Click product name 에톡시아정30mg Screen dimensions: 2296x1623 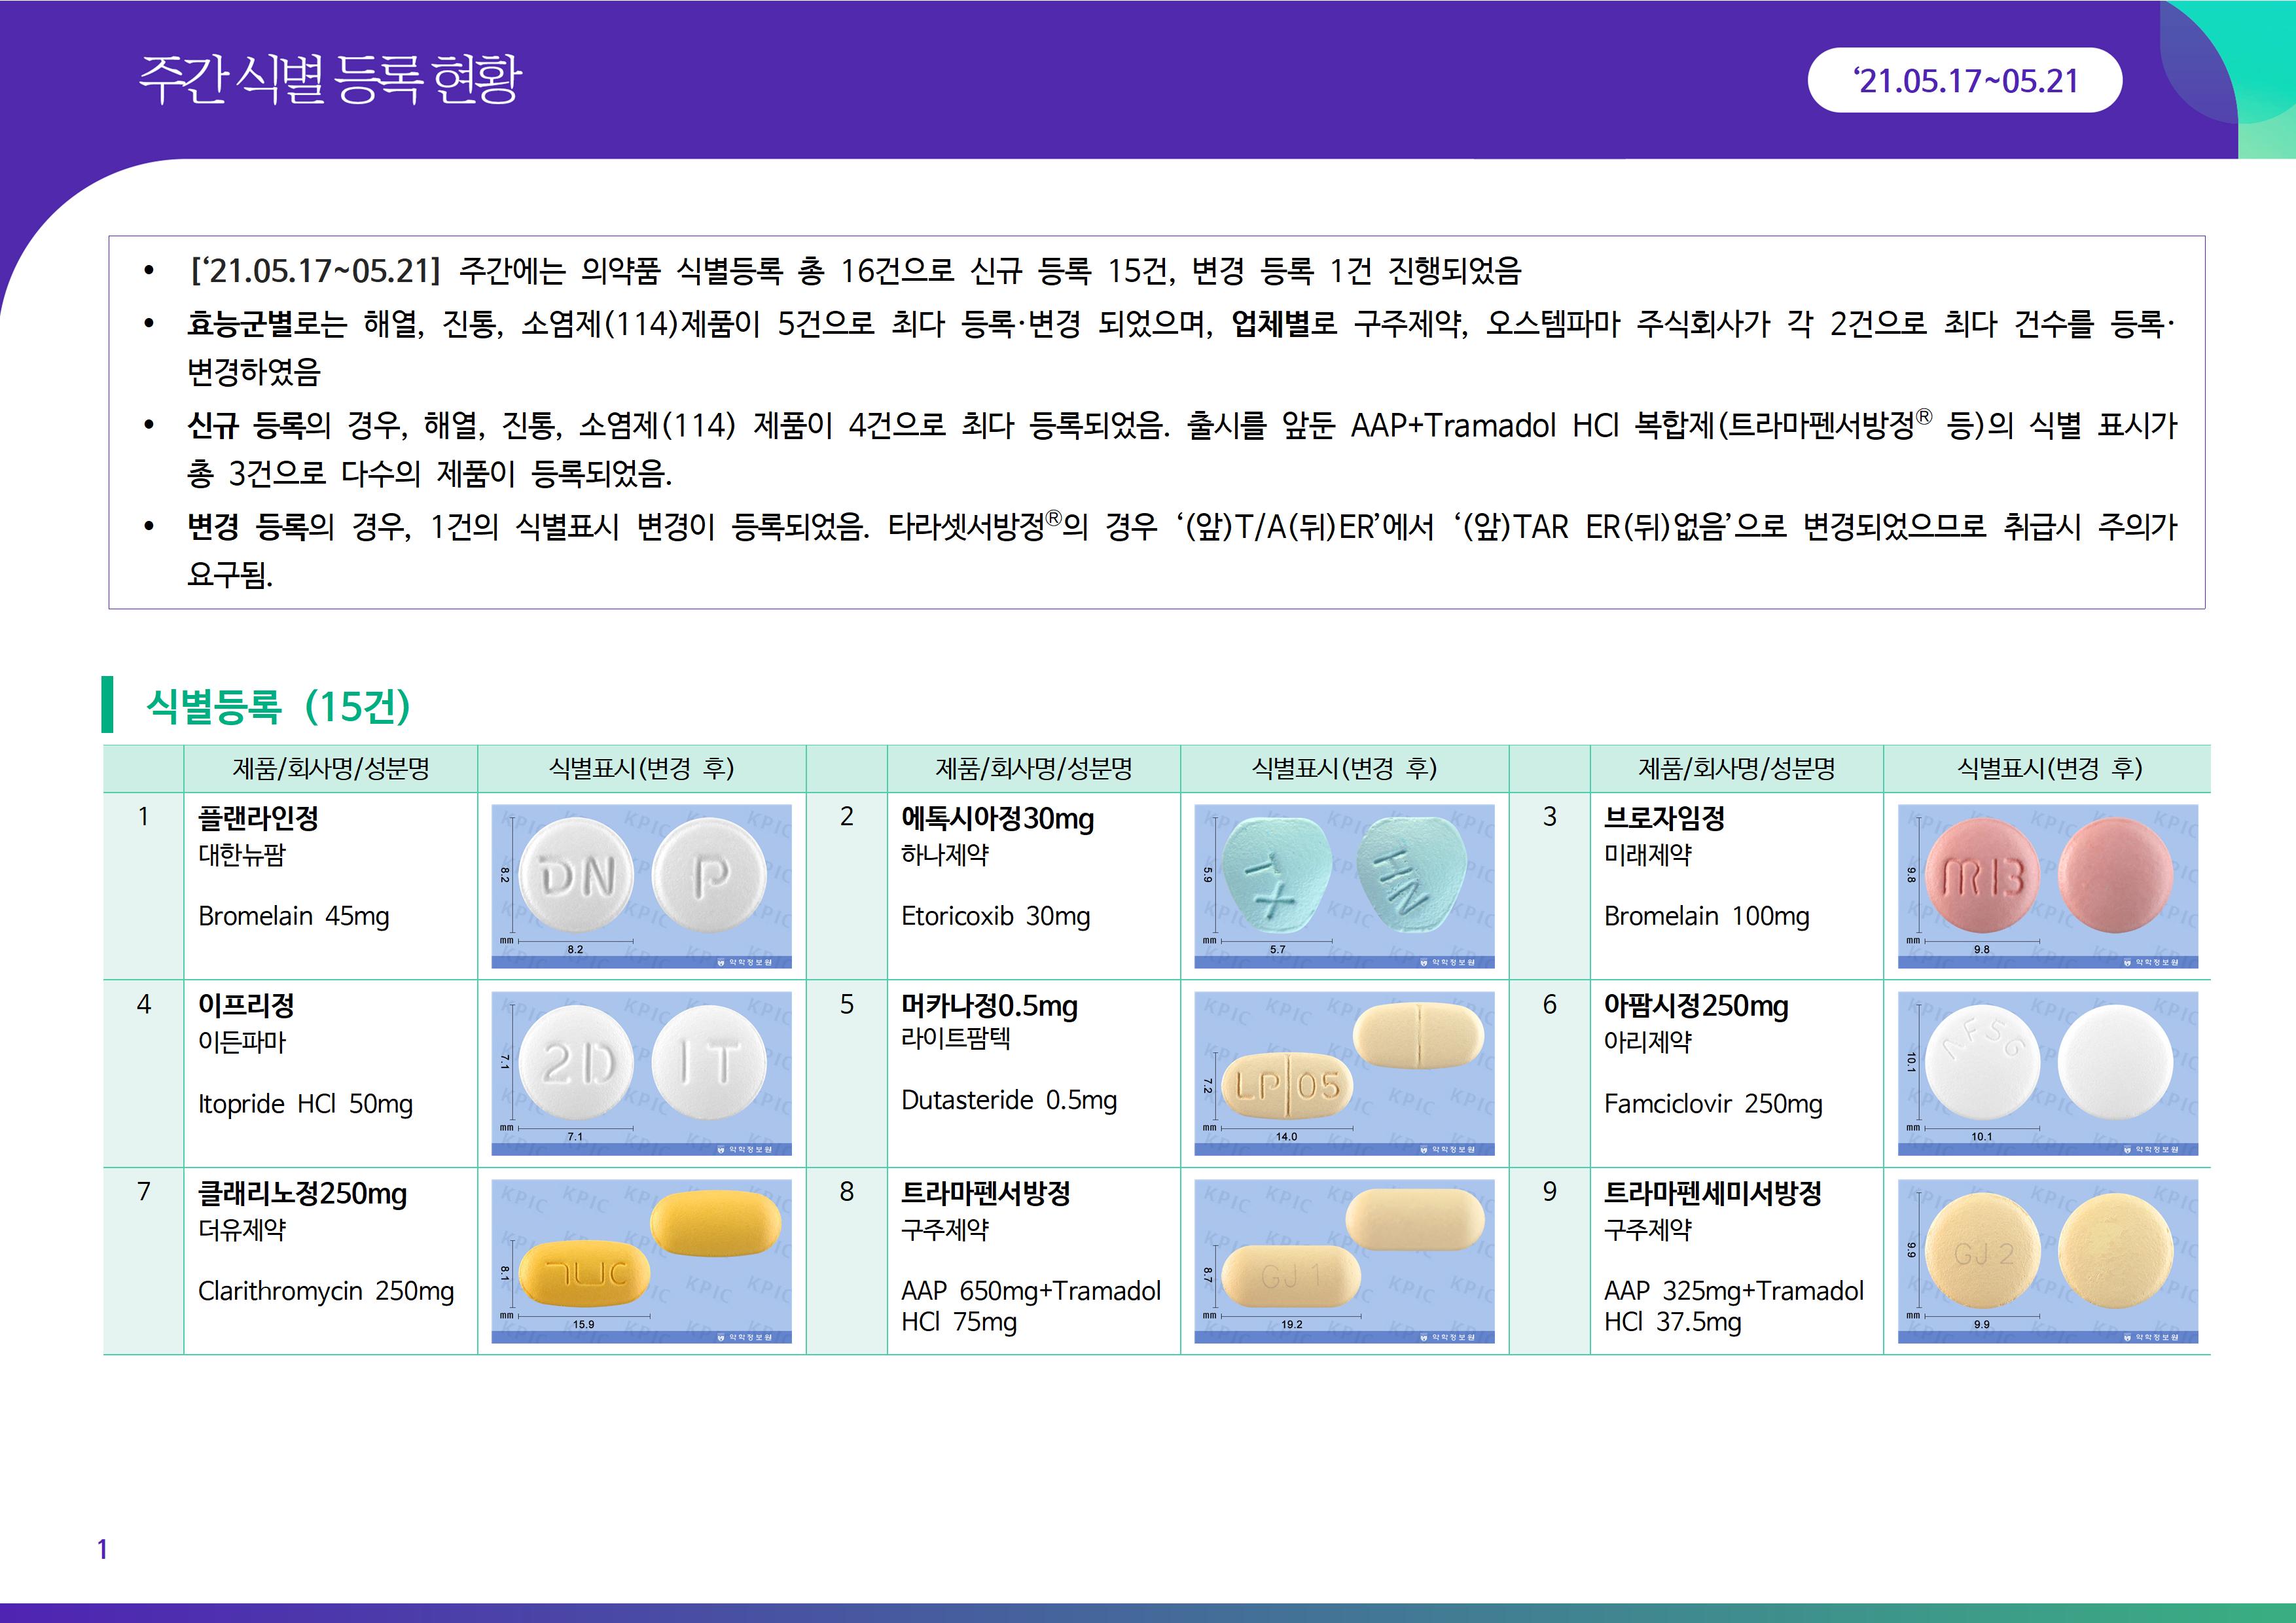(x=997, y=818)
